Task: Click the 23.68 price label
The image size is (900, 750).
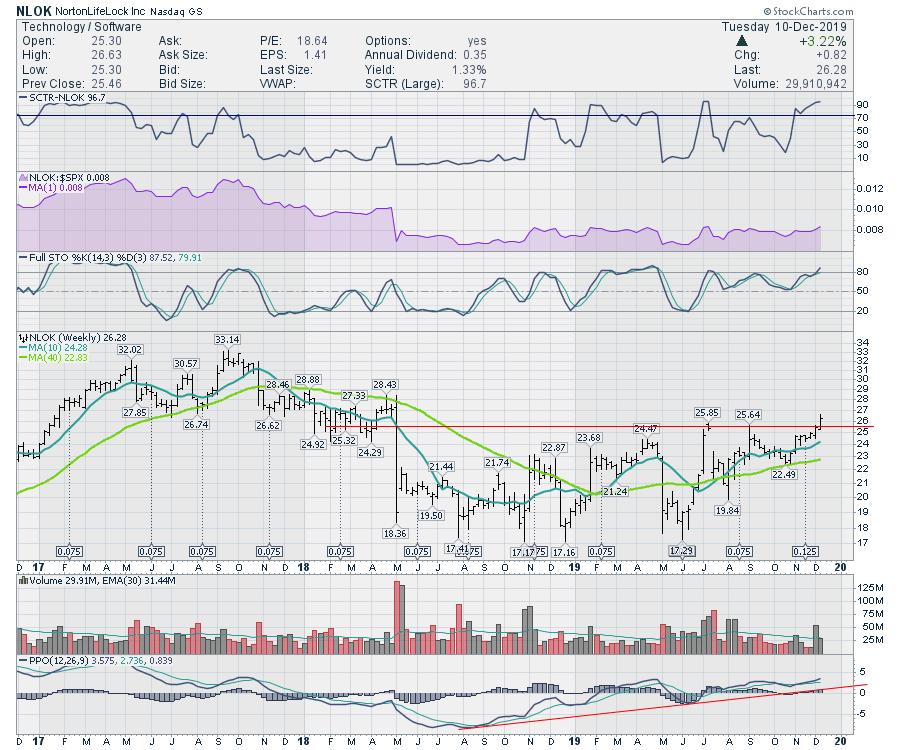Action: coord(589,438)
